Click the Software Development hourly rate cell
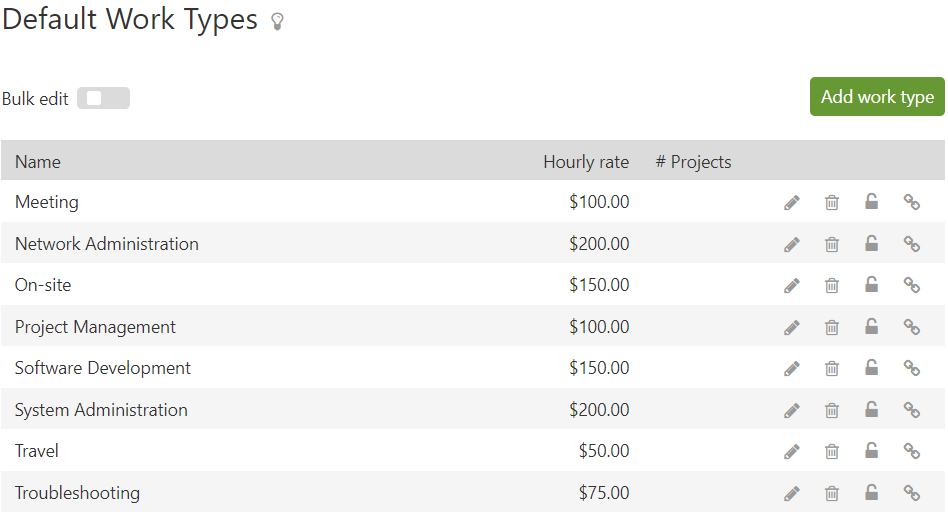948x517 pixels. pyautogui.click(x=599, y=368)
